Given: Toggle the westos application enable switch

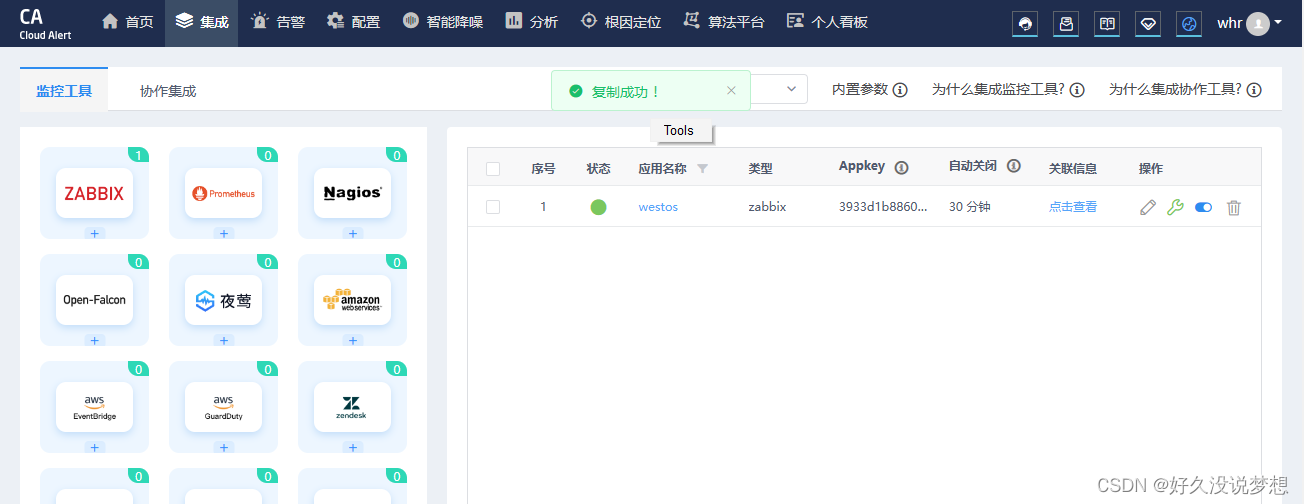Looking at the screenshot, I should click(x=1204, y=207).
